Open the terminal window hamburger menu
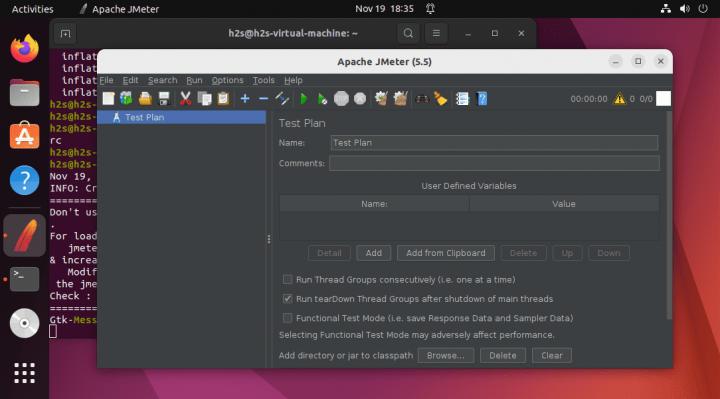The height and width of the screenshot is (399, 720). [x=436, y=34]
